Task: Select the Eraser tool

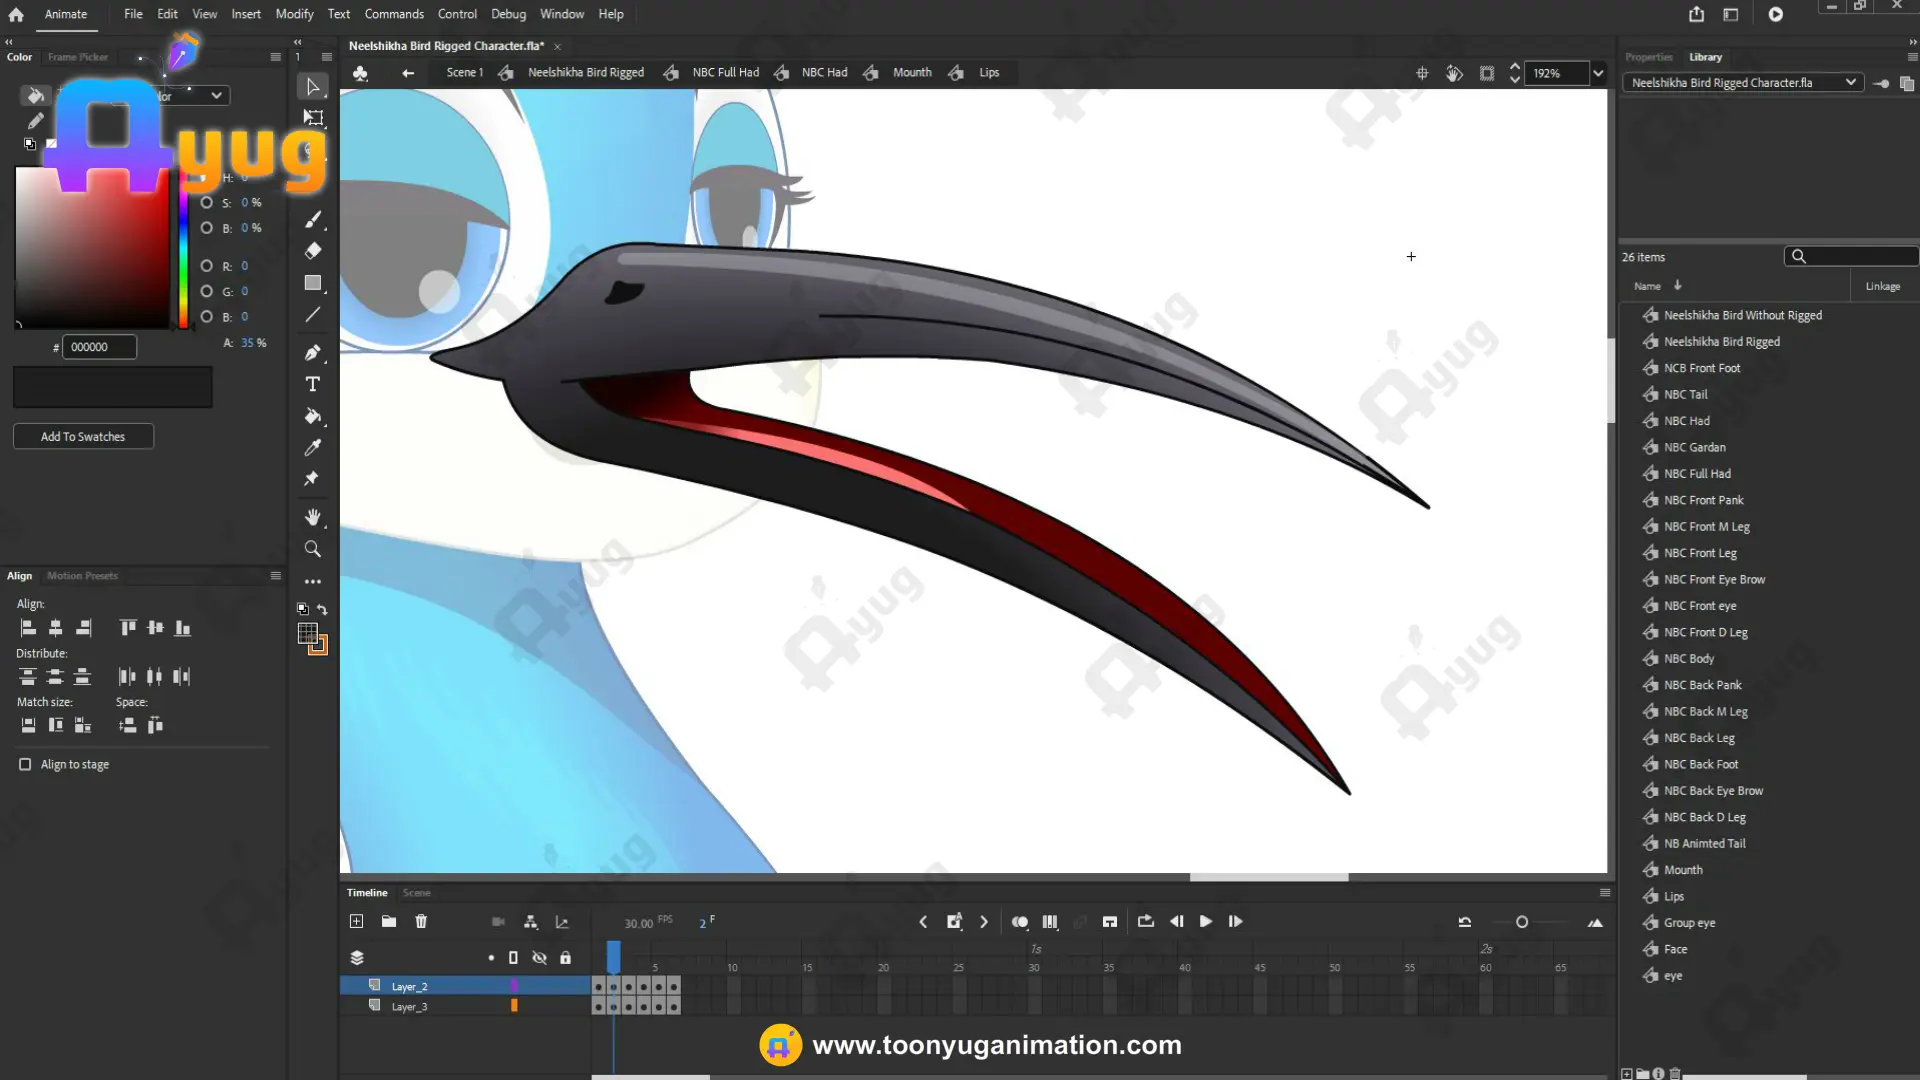Action: click(x=313, y=251)
